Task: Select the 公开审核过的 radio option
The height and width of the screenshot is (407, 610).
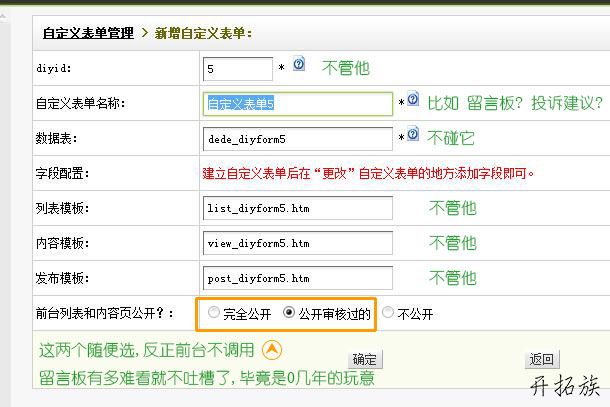Action: point(289,312)
